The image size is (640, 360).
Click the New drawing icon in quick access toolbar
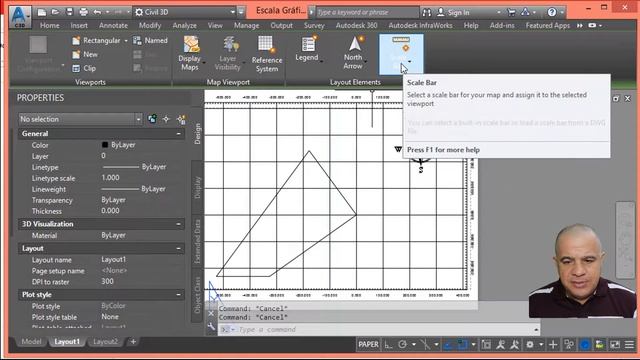tap(42, 12)
